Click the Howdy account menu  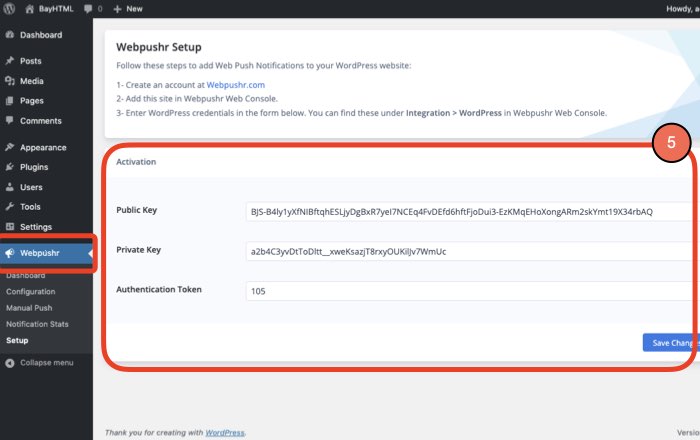[683, 9]
